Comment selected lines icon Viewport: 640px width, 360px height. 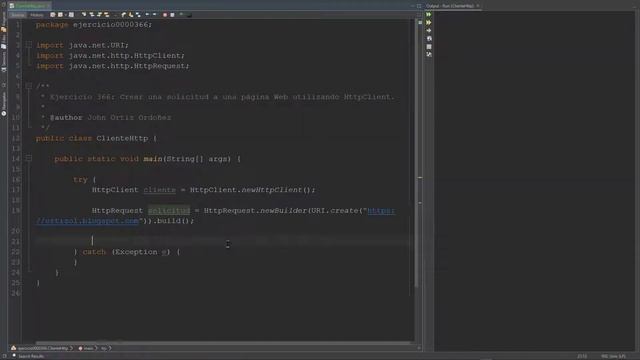coord(181,15)
